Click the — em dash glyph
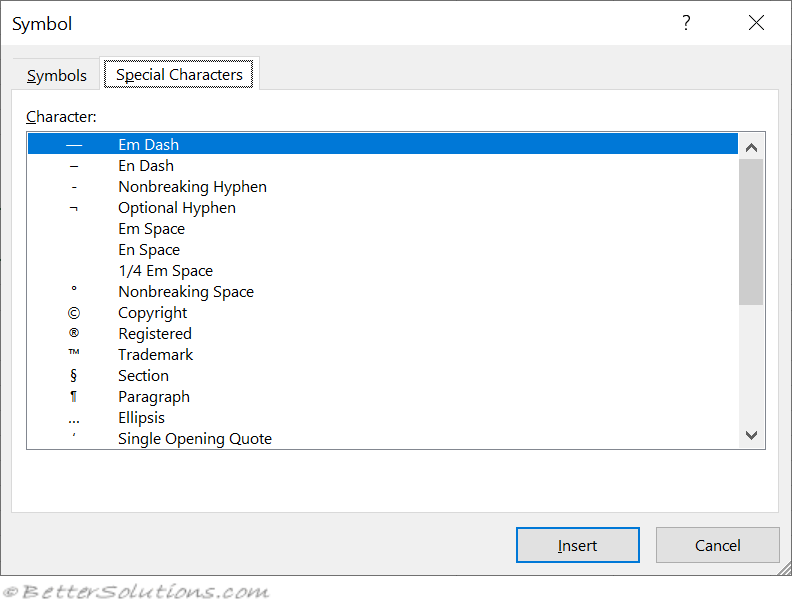The width and height of the screenshot is (792, 614). pyautogui.click(x=74, y=145)
